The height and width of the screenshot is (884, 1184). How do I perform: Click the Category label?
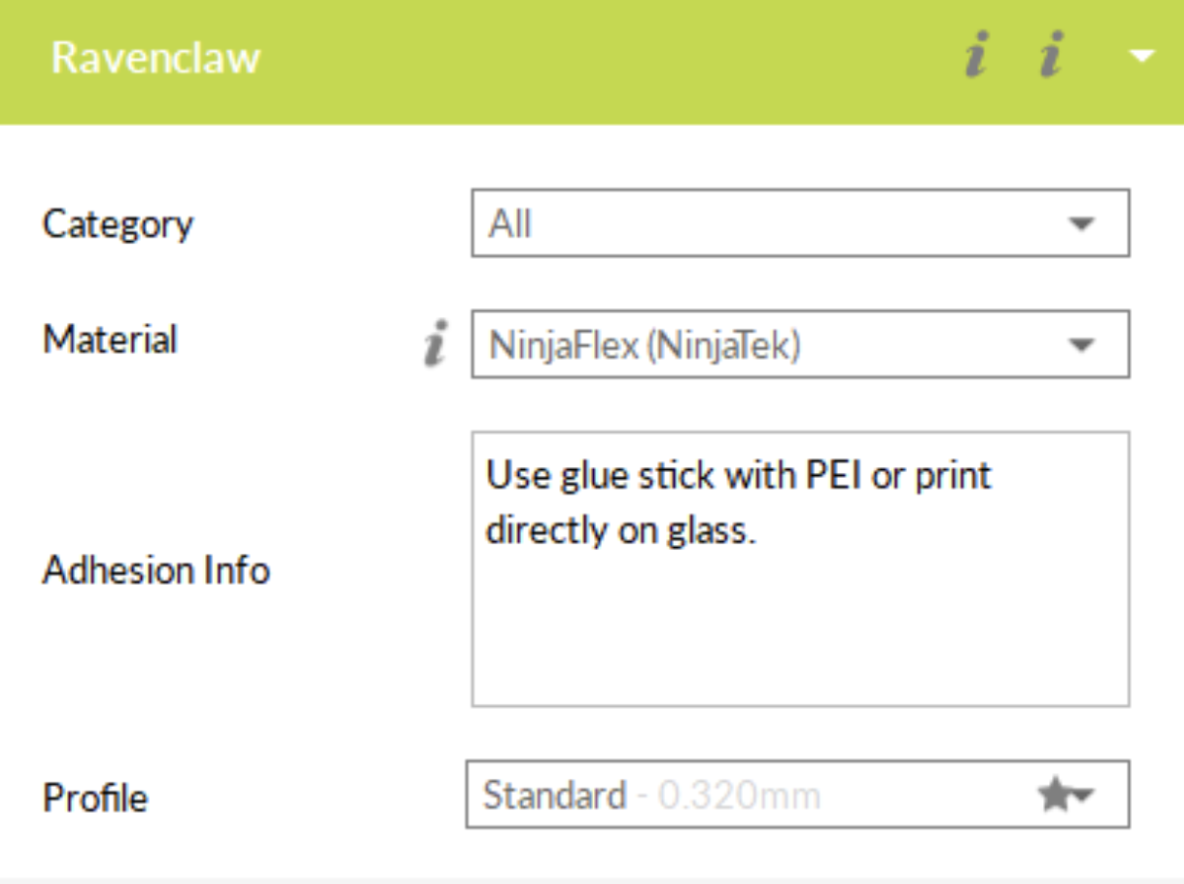point(118,224)
